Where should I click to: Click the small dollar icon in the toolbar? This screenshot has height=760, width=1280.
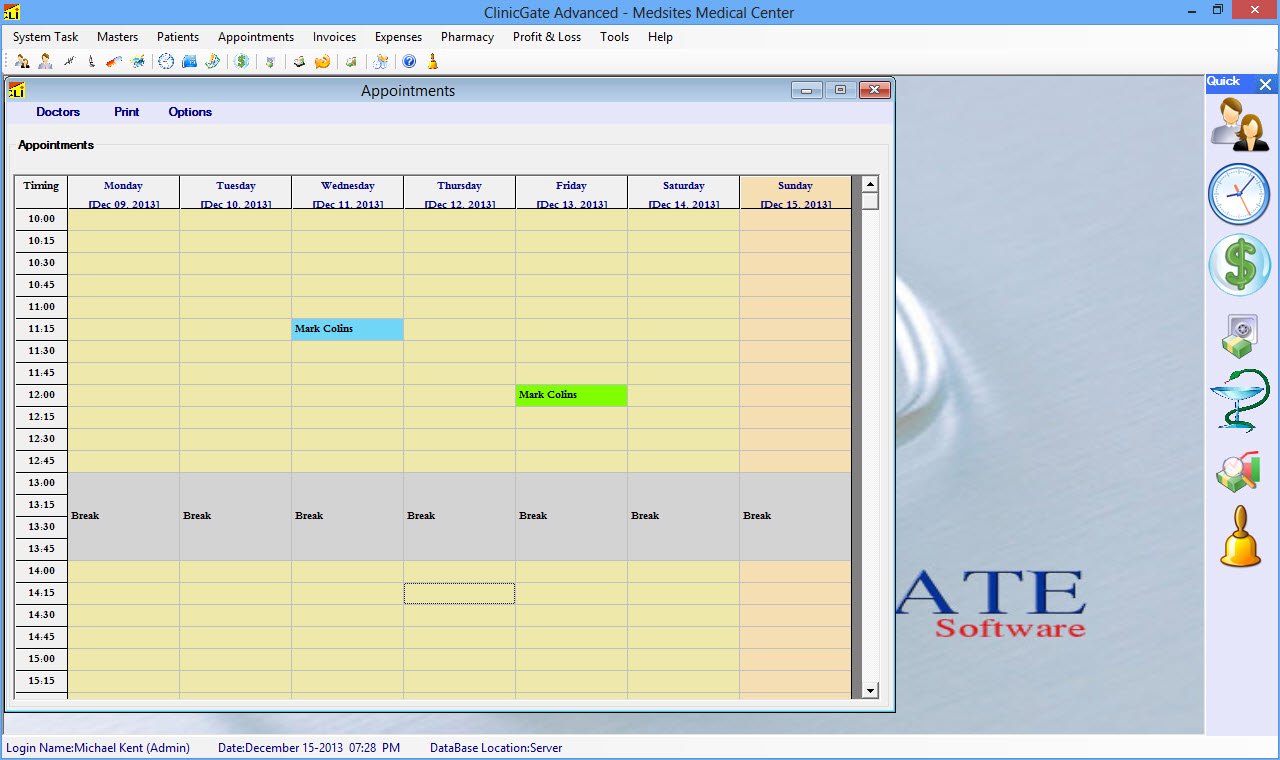click(242, 61)
